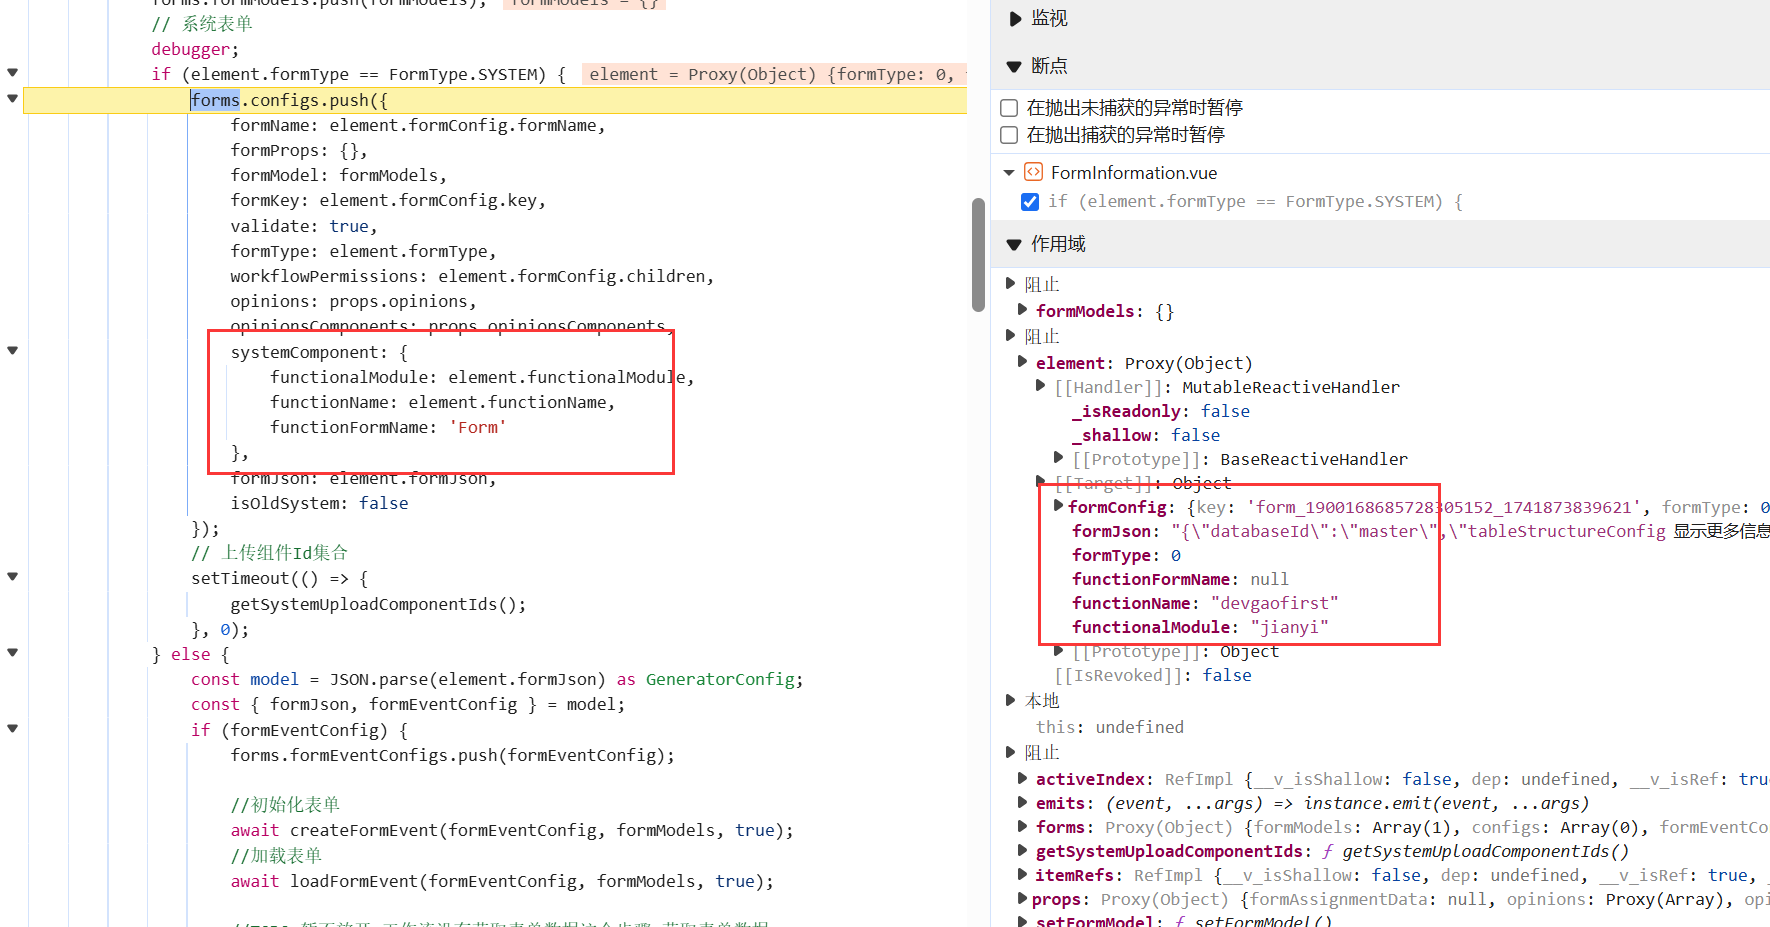Enable pause on caught exceptions checkbox
The width and height of the screenshot is (1770, 927).
[1009, 135]
